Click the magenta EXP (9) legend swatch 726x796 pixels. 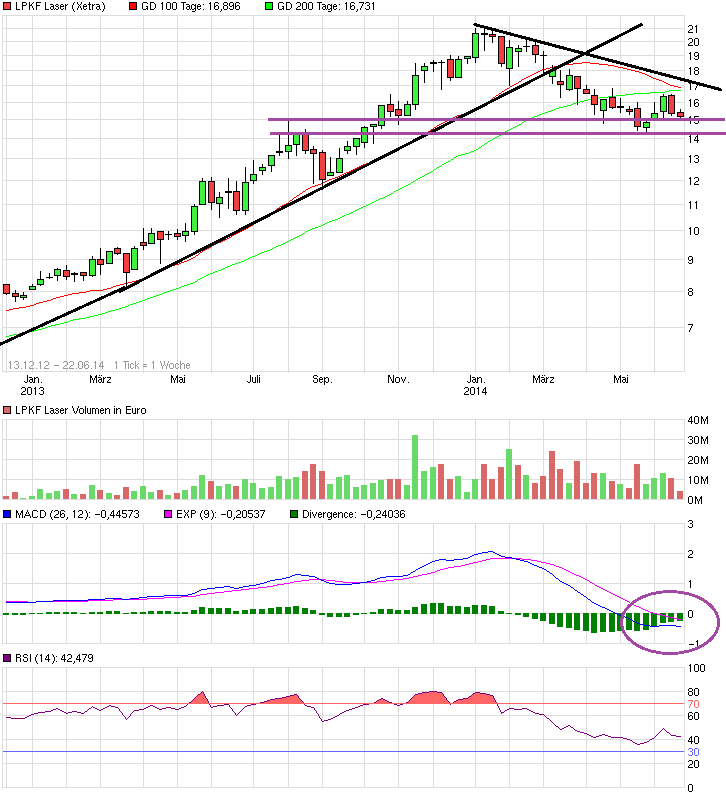pos(168,514)
